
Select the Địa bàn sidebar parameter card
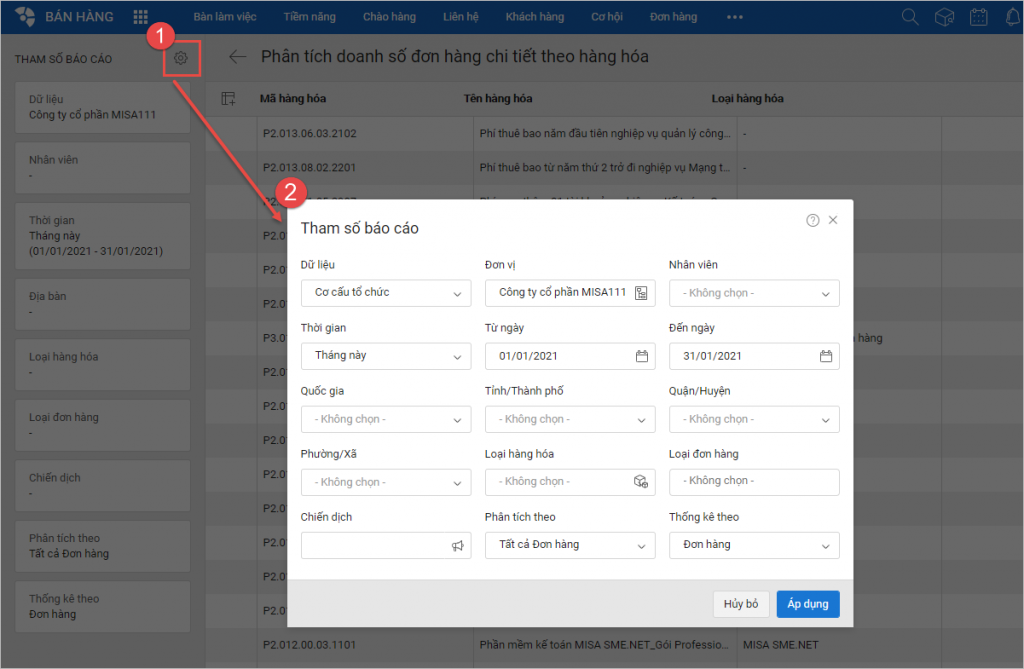click(103, 304)
